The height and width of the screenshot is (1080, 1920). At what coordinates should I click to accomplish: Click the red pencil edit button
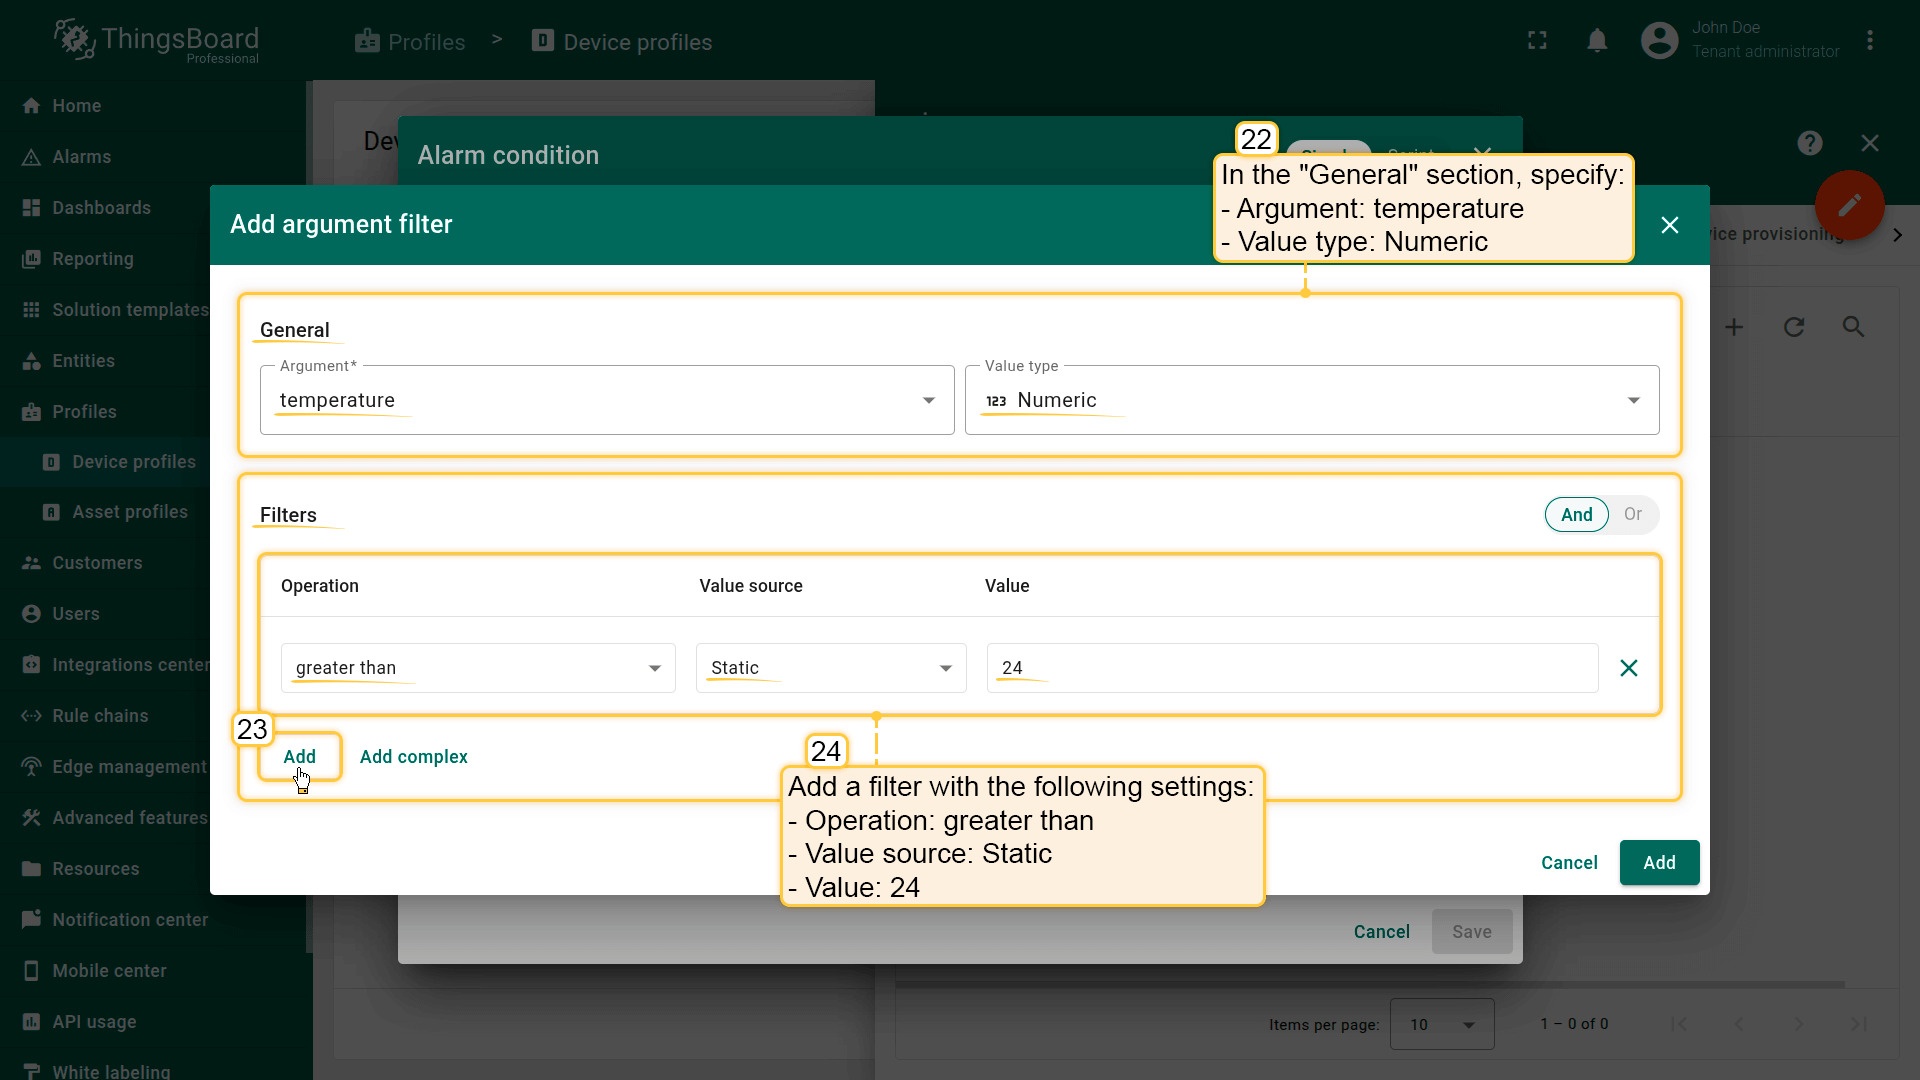pos(1849,205)
